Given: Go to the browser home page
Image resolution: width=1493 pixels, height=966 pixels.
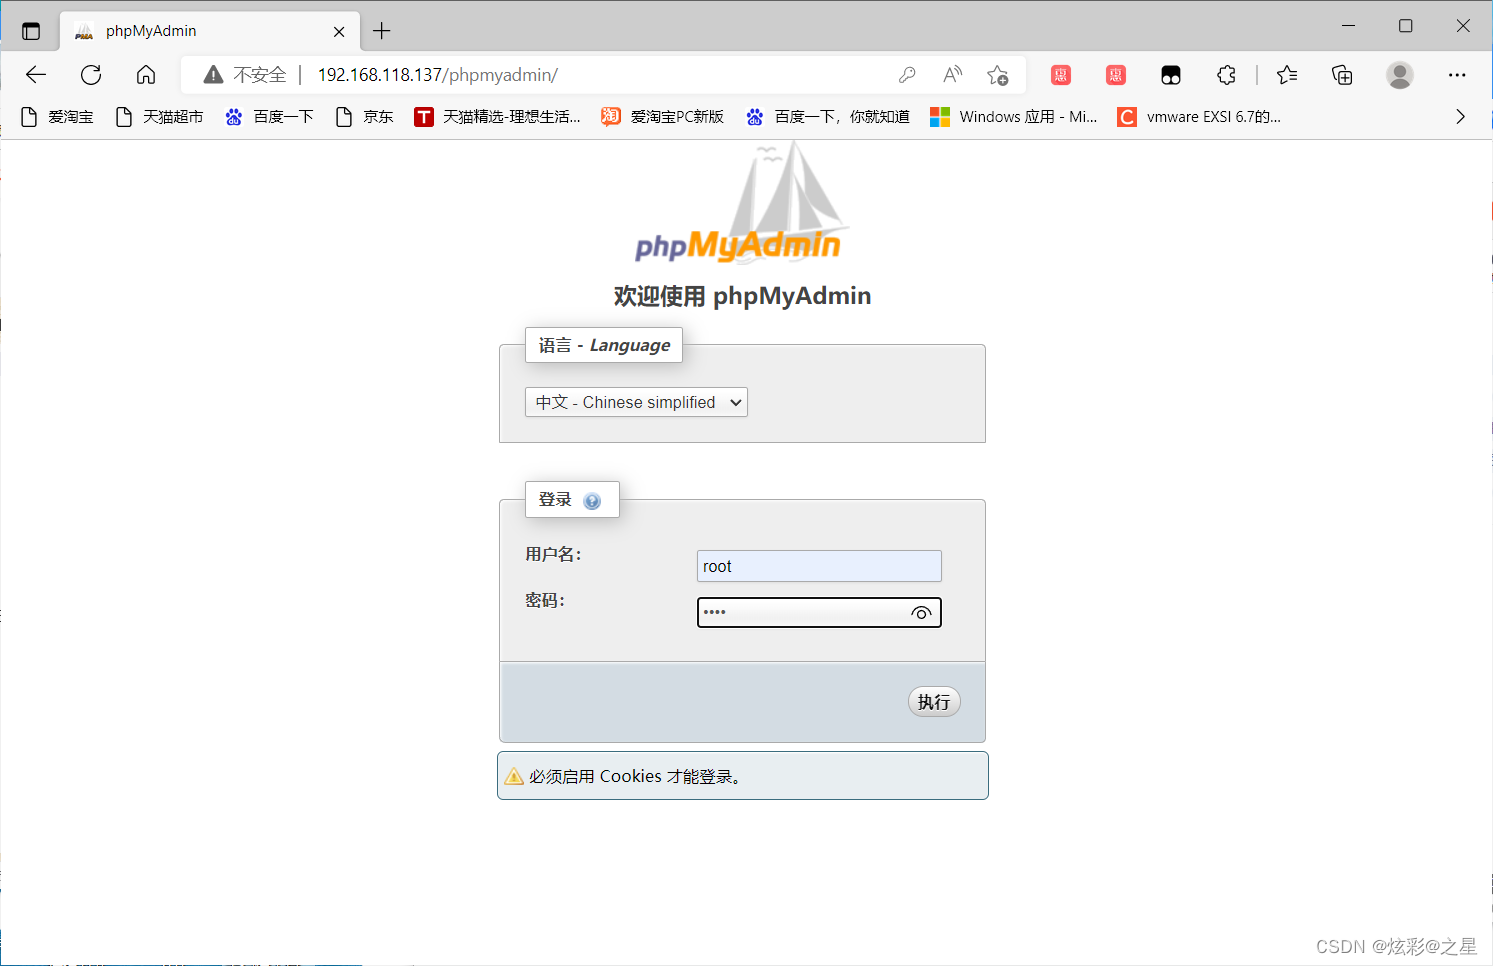Looking at the screenshot, I should coord(145,74).
